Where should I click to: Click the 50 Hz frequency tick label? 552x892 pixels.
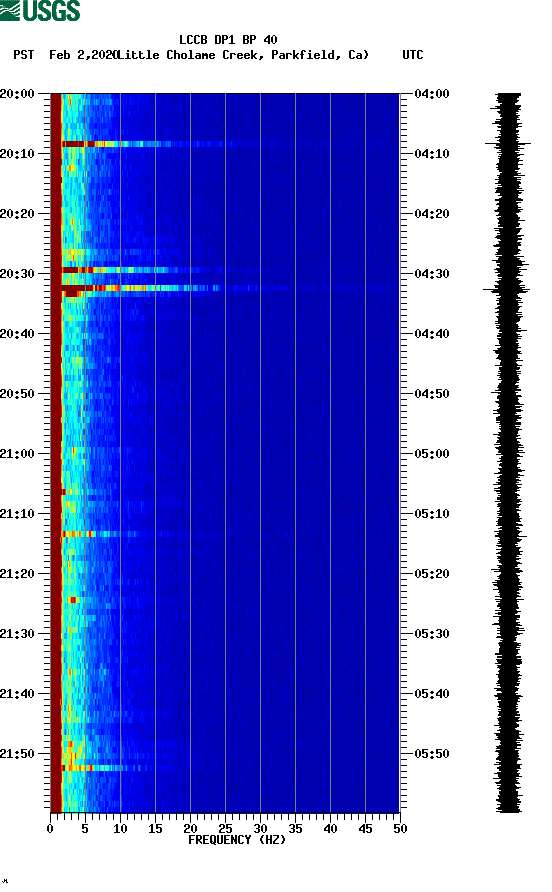(x=400, y=829)
